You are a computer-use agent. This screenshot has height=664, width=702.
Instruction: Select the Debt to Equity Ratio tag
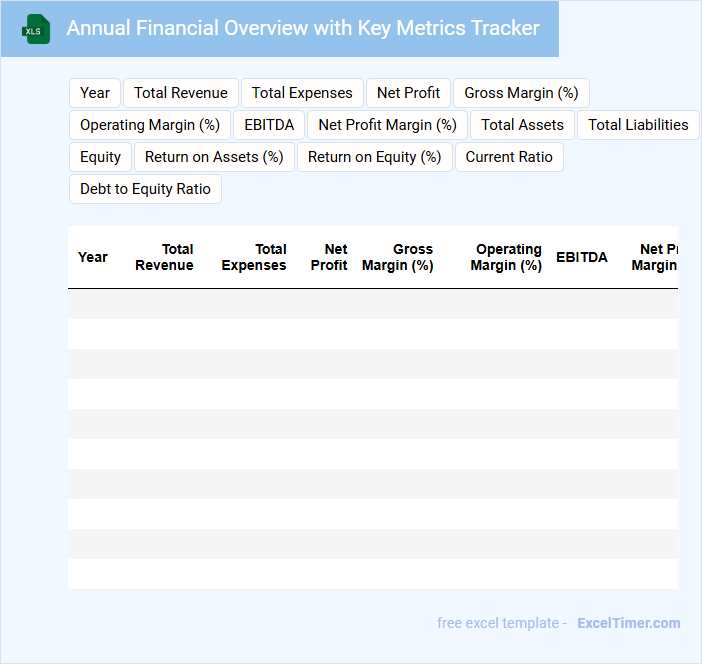click(x=145, y=189)
